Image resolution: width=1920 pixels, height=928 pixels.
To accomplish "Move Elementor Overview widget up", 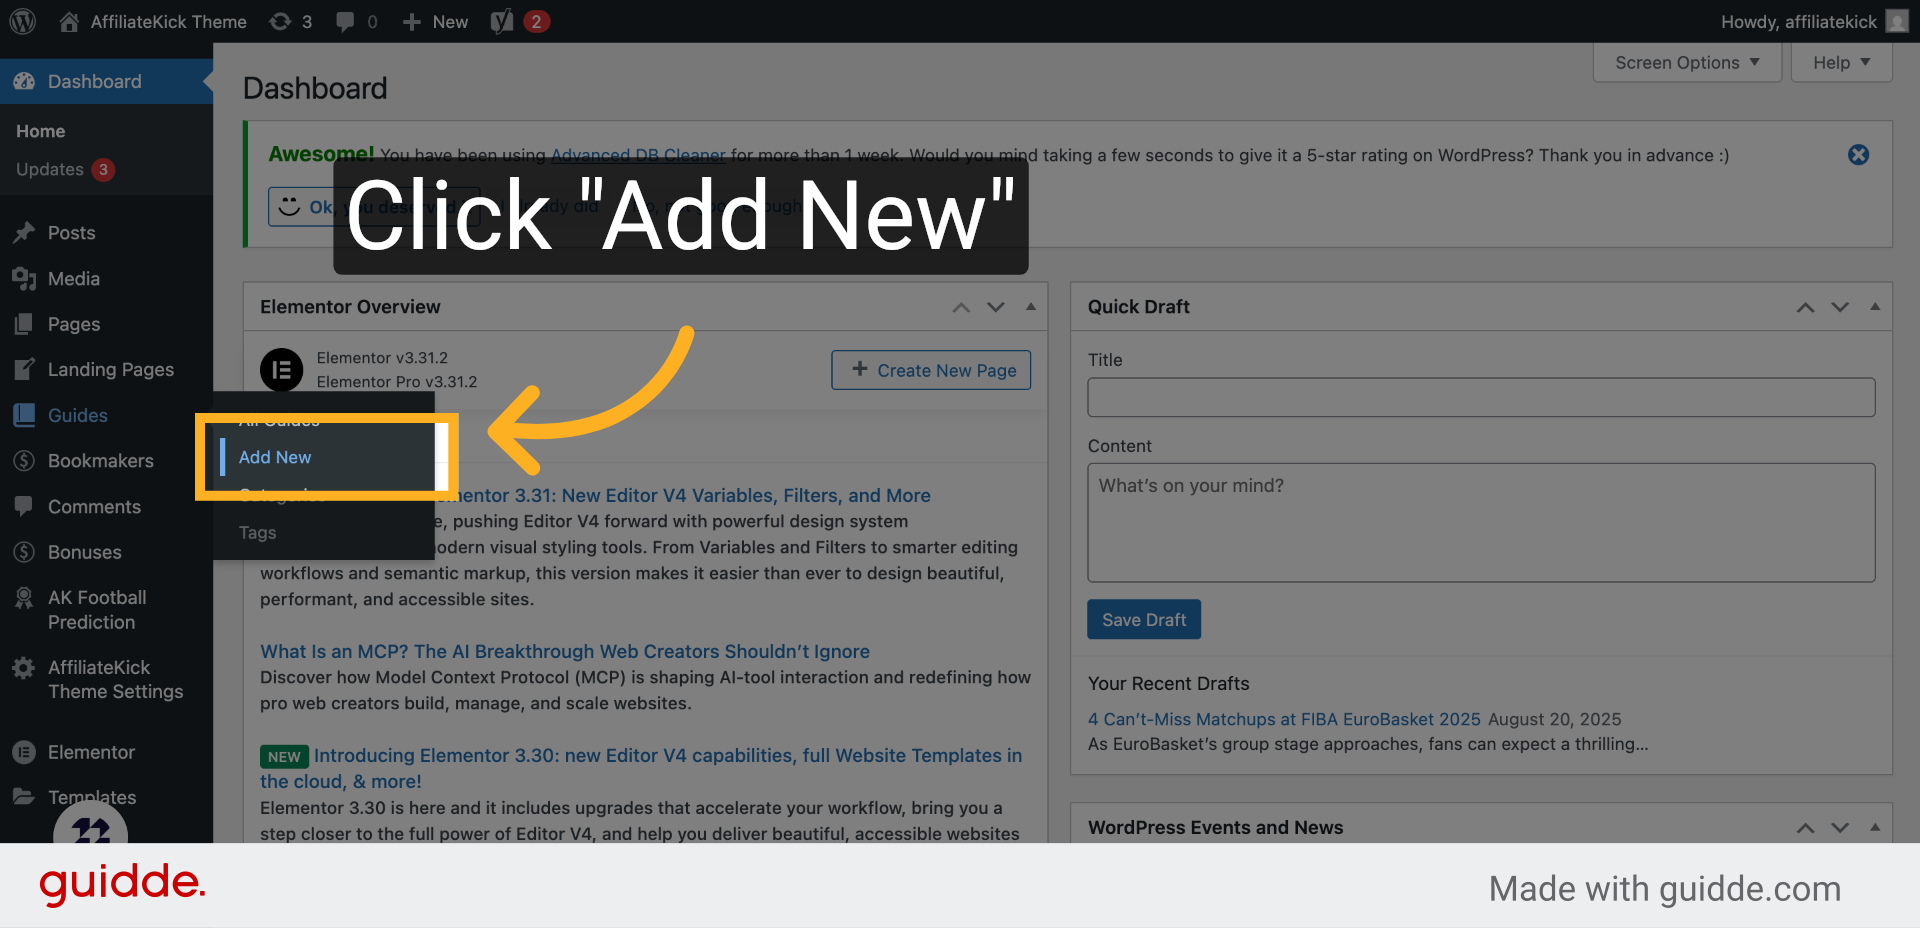I will [961, 307].
